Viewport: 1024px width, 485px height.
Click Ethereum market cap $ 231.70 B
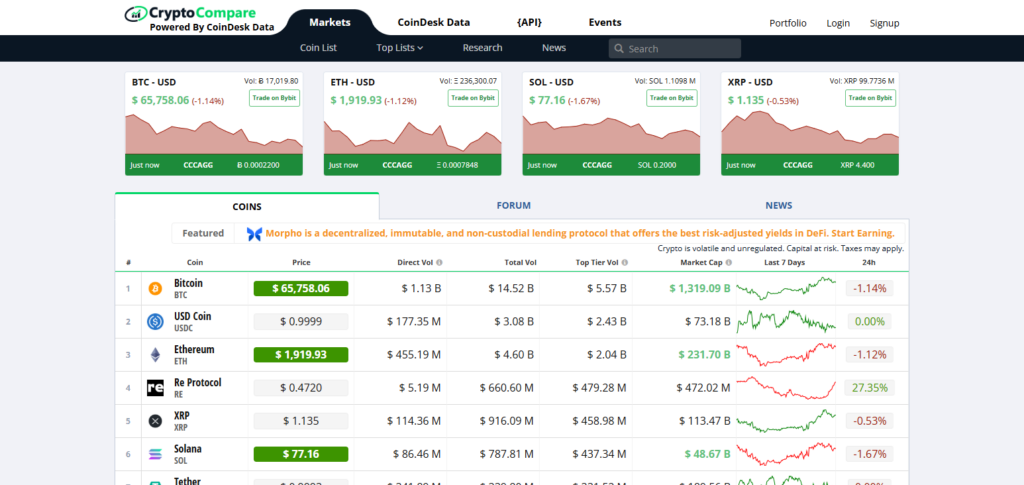point(705,354)
